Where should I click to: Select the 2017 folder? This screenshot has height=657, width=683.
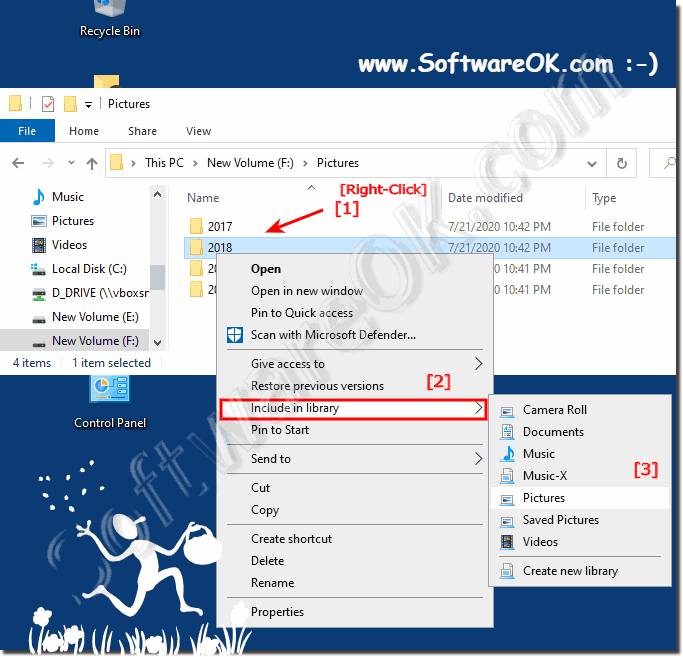(x=220, y=227)
